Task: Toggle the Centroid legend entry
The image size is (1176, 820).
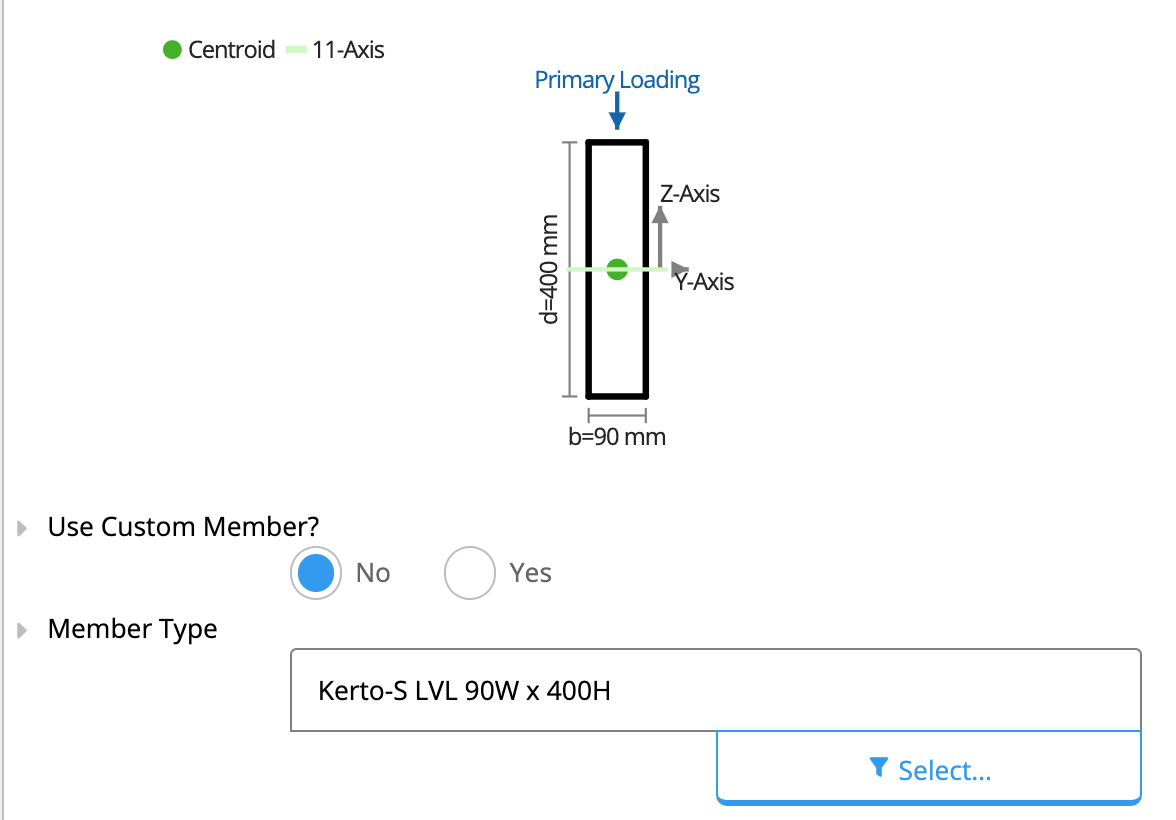Action: pyautogui.click(x=219, y=50)
